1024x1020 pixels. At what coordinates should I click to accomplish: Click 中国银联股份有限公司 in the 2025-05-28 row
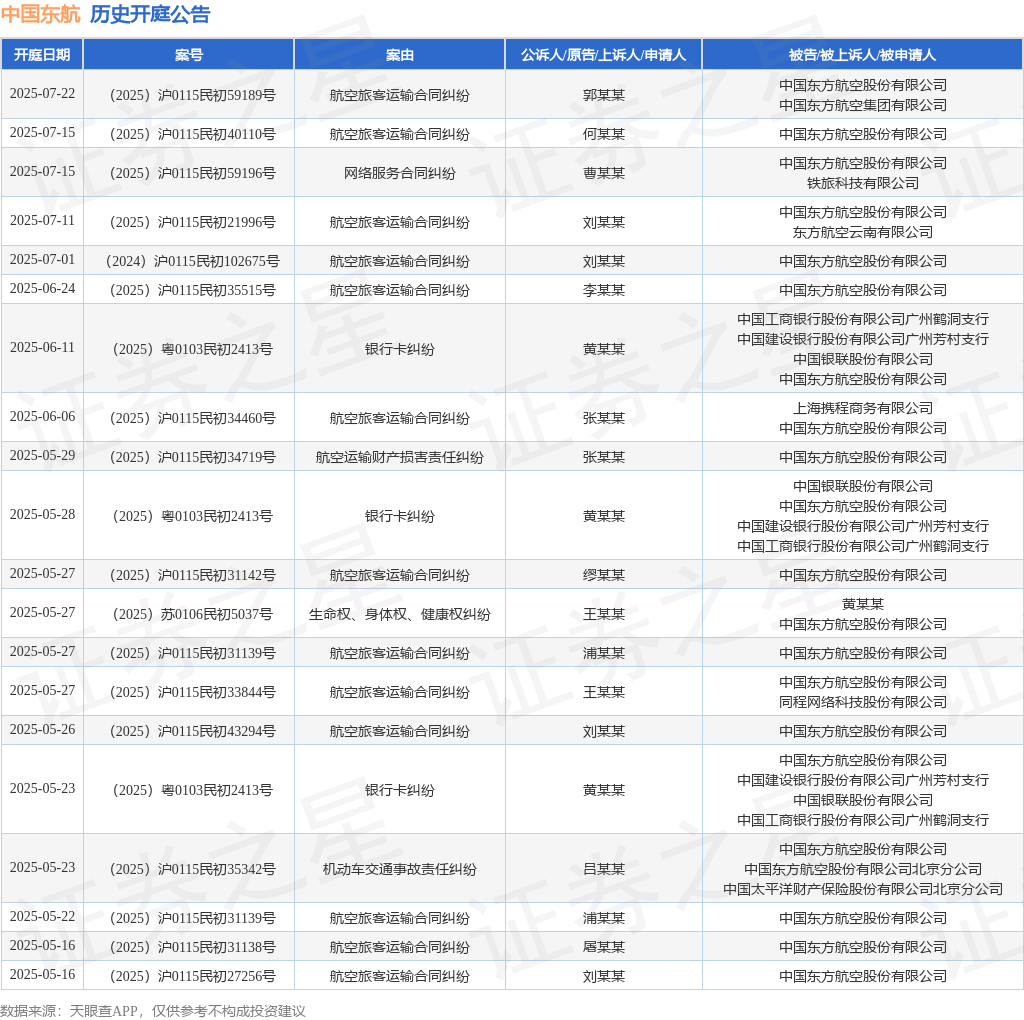[x=863, y=486]
